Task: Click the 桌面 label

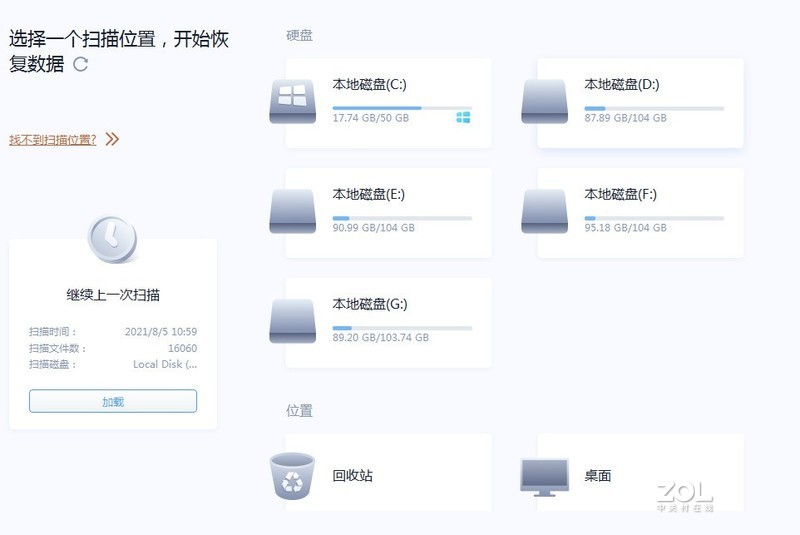Action: coord(598,475)
